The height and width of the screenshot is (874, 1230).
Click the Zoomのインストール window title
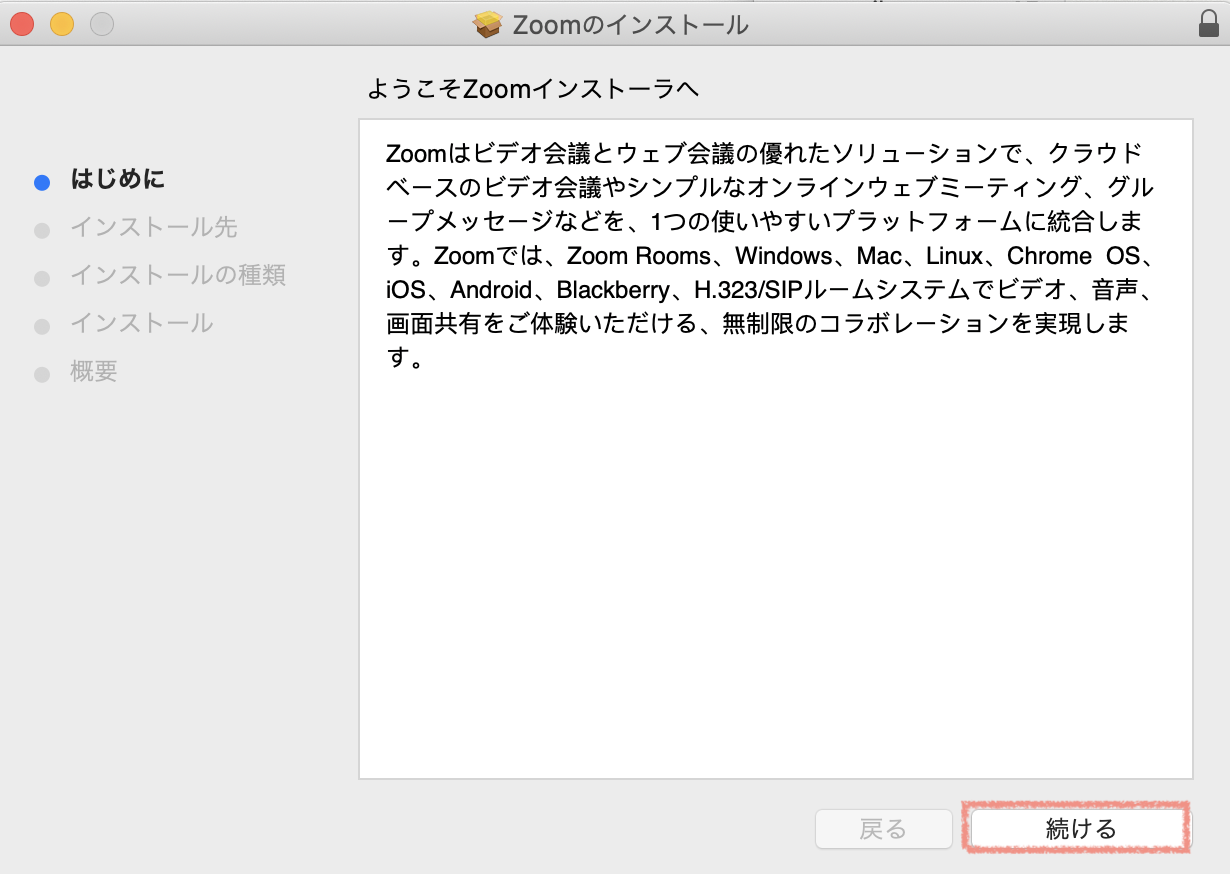631,24
